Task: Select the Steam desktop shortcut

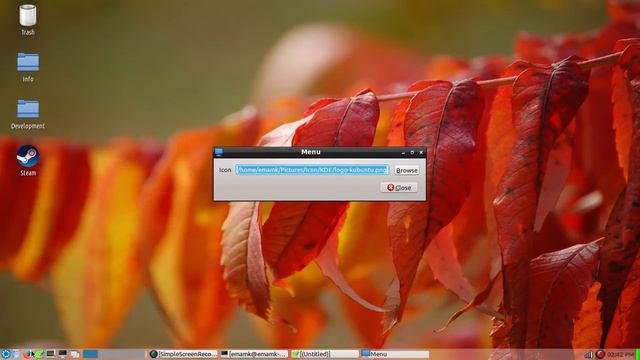Action: [28, 161]
